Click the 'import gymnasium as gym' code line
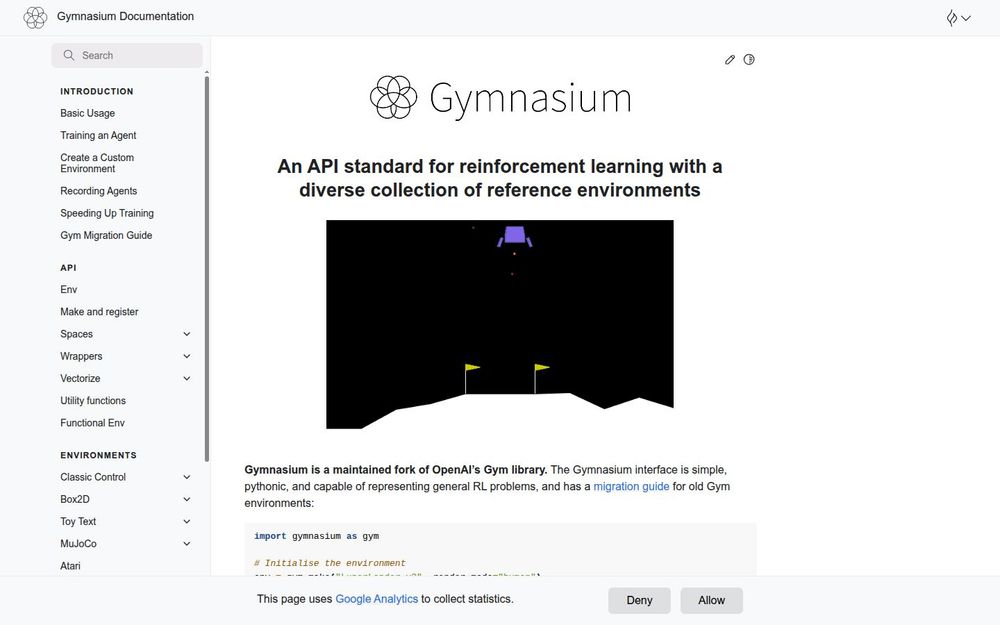 pos(316,536)
